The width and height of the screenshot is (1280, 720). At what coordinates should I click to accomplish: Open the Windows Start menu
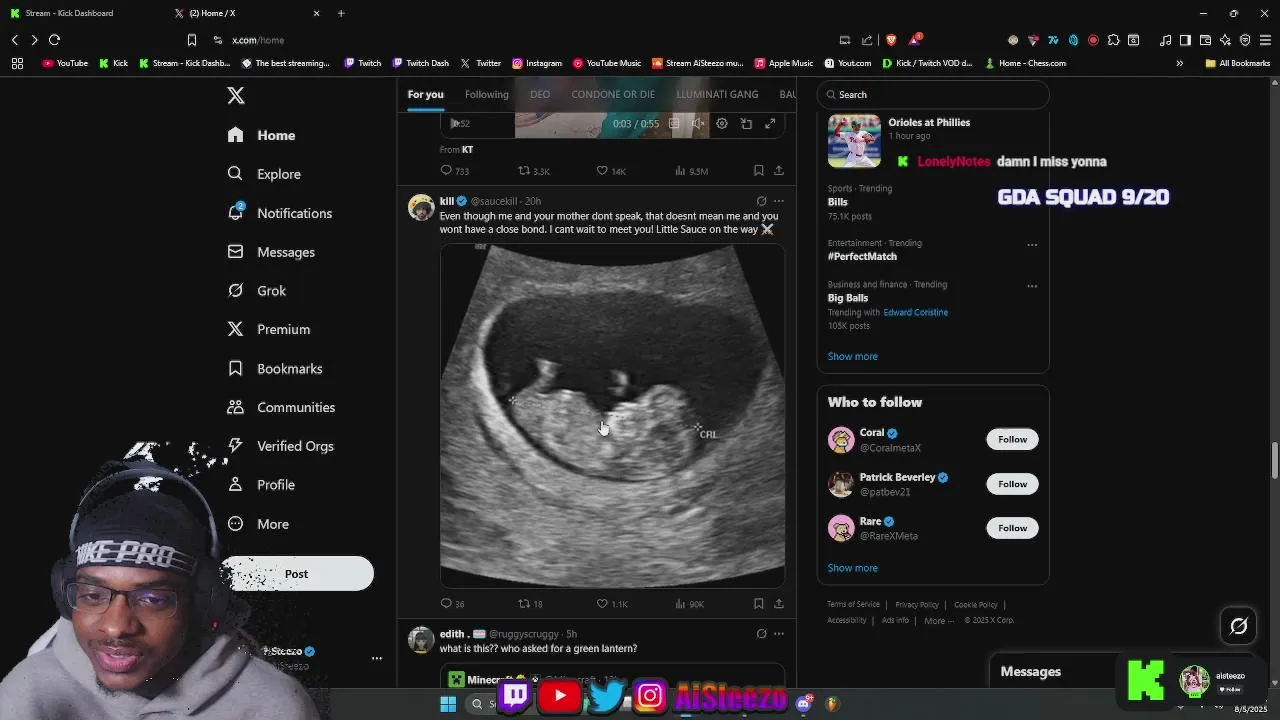coord(448,704)
